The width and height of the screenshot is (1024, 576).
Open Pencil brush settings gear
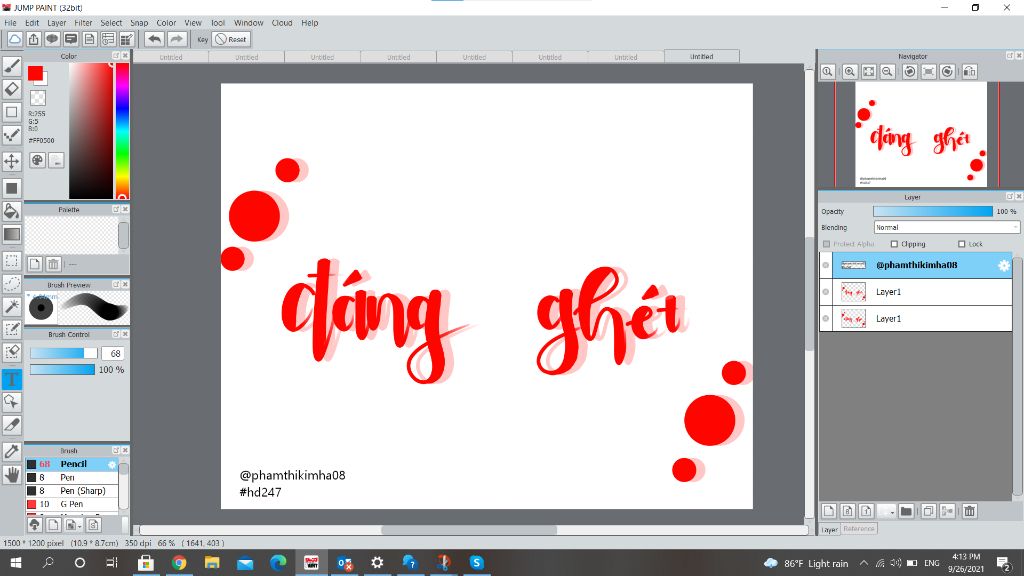[x=112, y=464]
